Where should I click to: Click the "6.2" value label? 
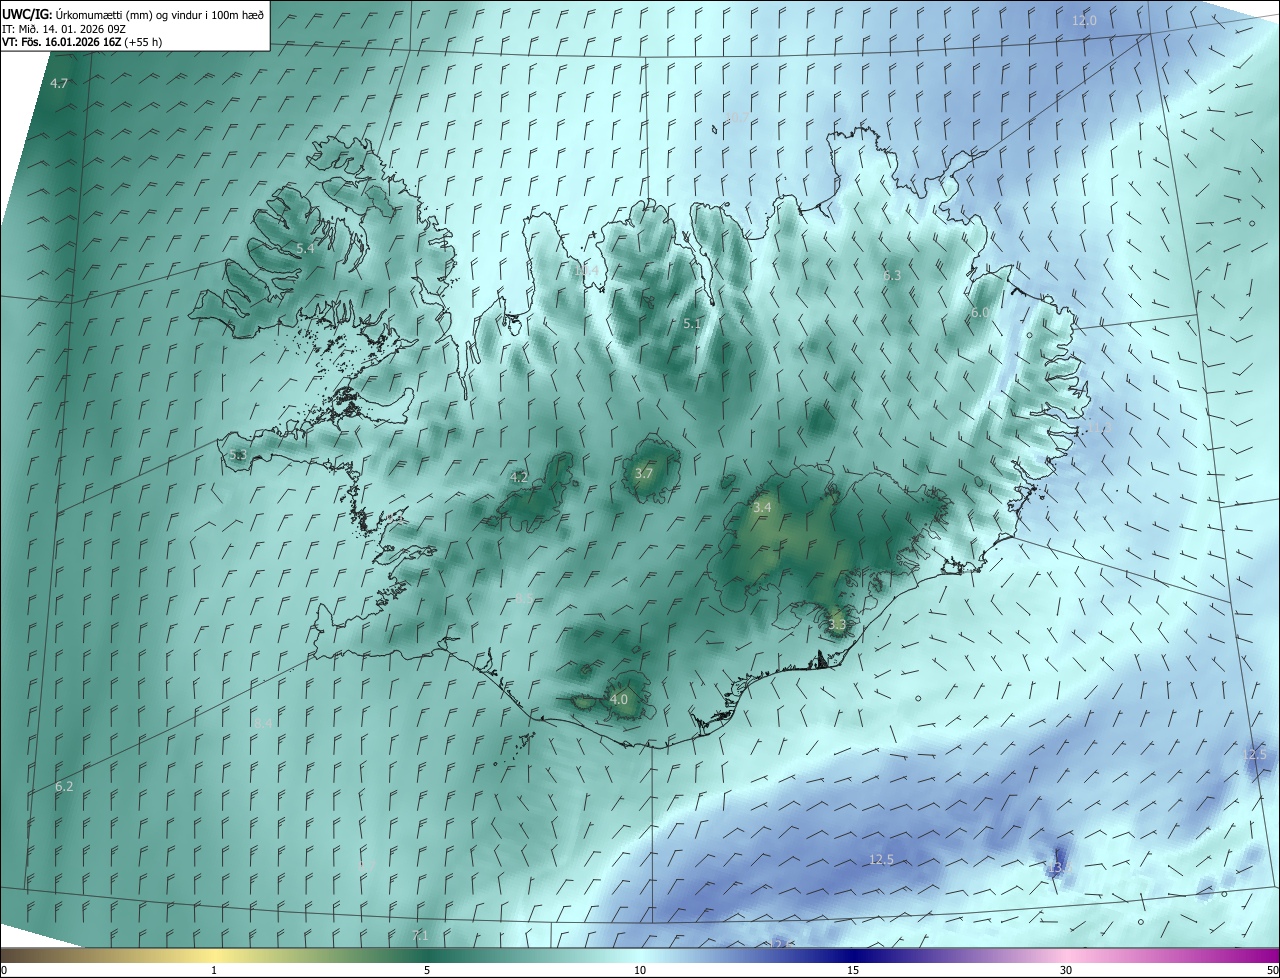coord(64,787)
